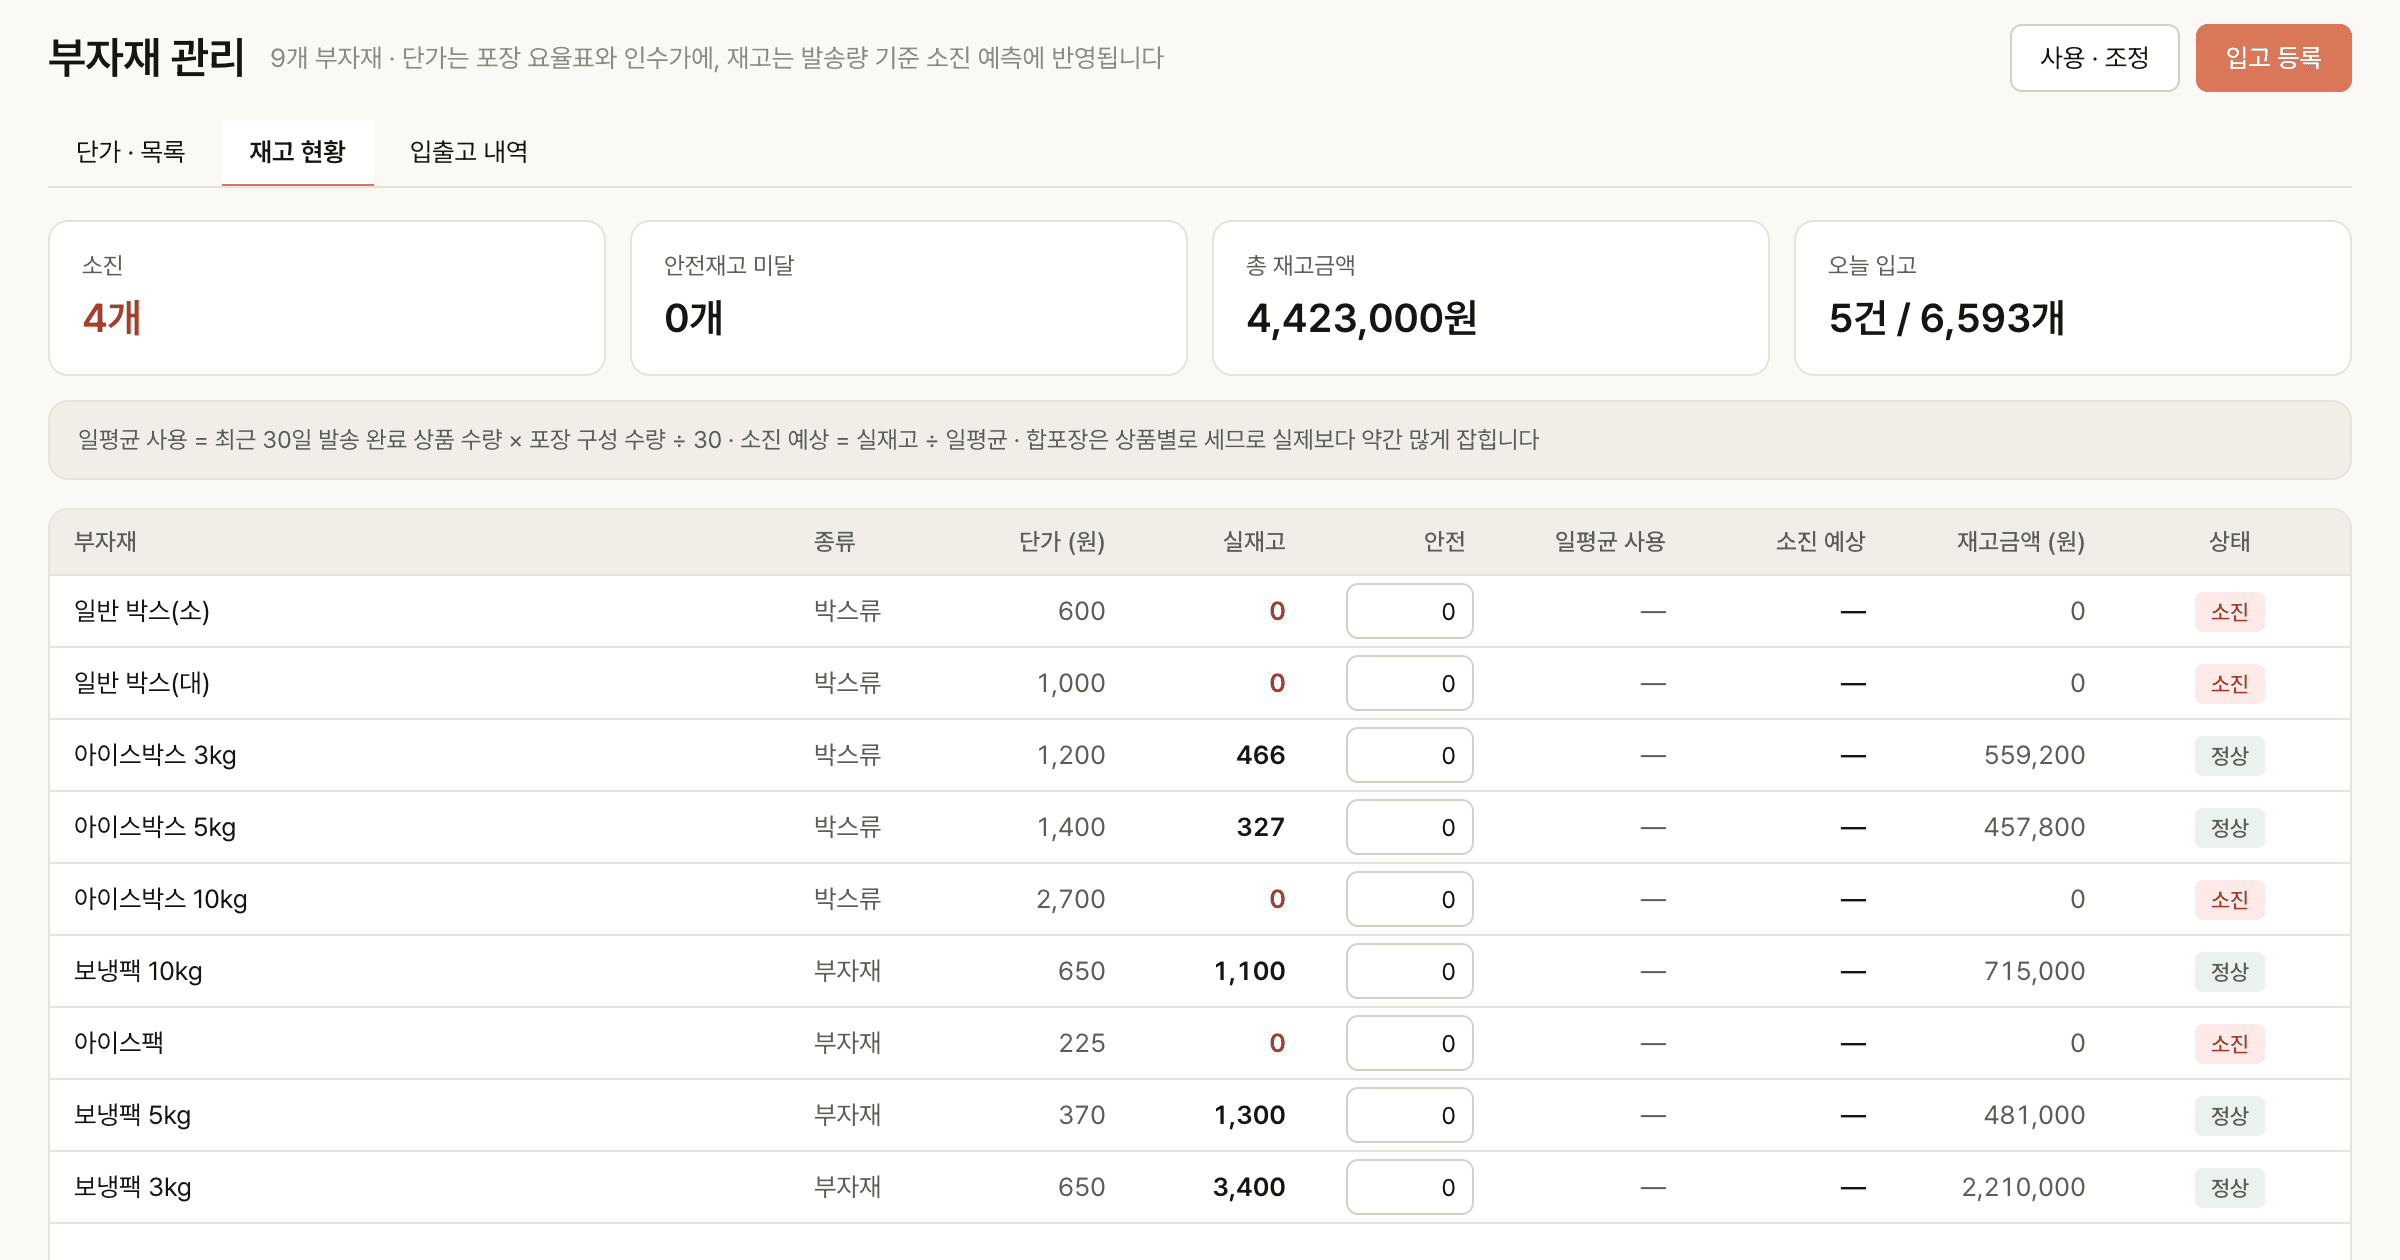Click unit price 2,700 for 아이스박스 10kg
Image resolution: width=2400 pixels, height=1260 pixels.
pos(1070,899)
